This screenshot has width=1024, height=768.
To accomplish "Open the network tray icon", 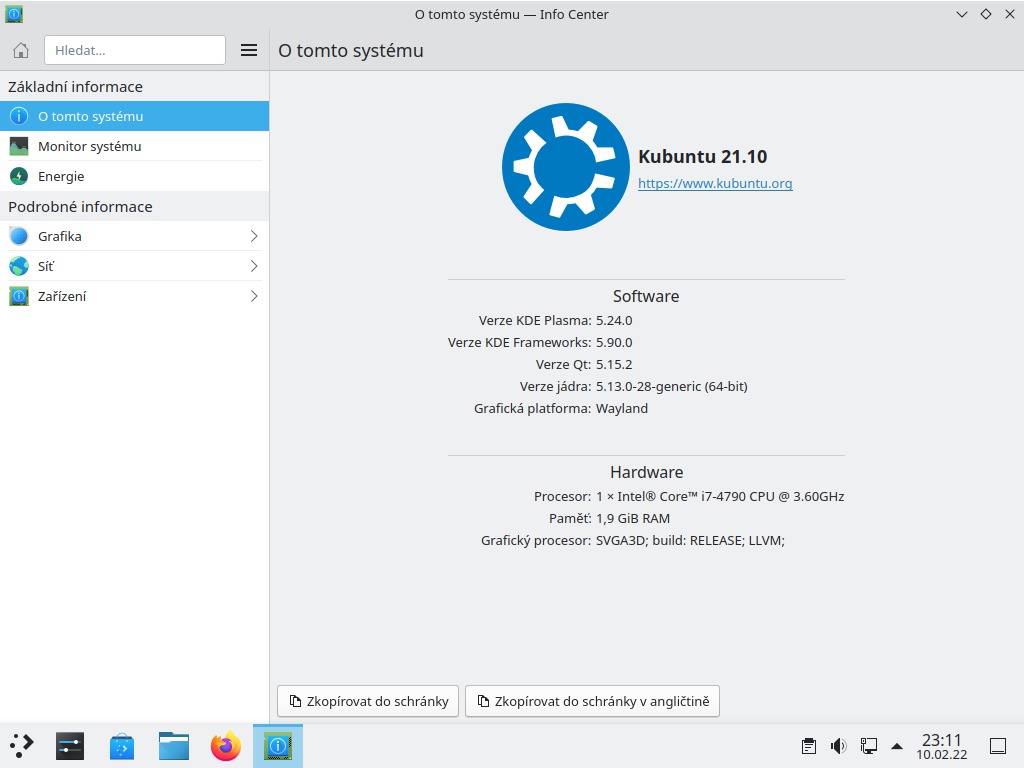I will [869, 746].
